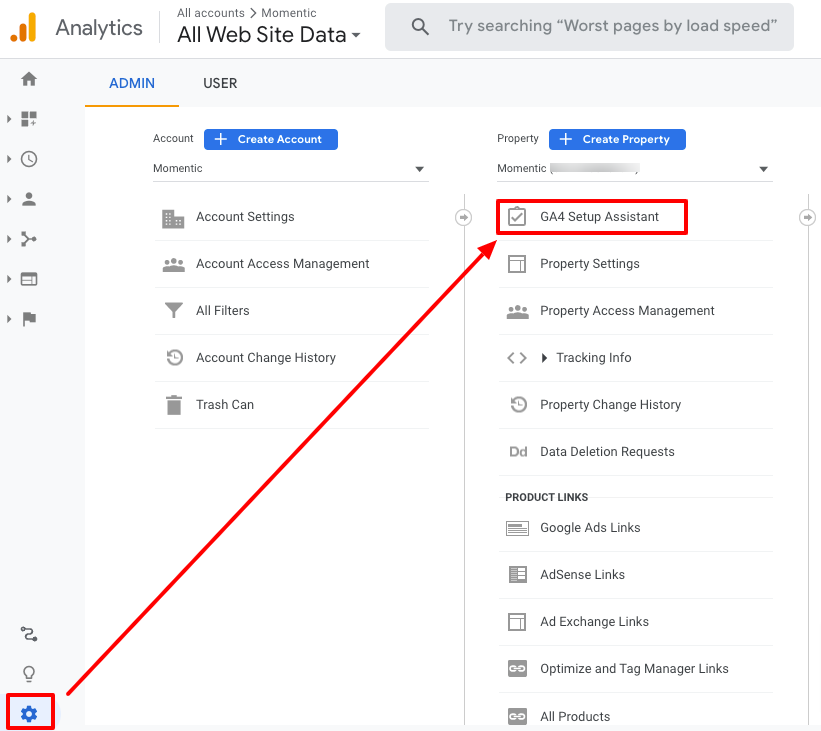Open Admin gear icon
The height and width of the screenshot is (731, 821).
pos(29,713)
